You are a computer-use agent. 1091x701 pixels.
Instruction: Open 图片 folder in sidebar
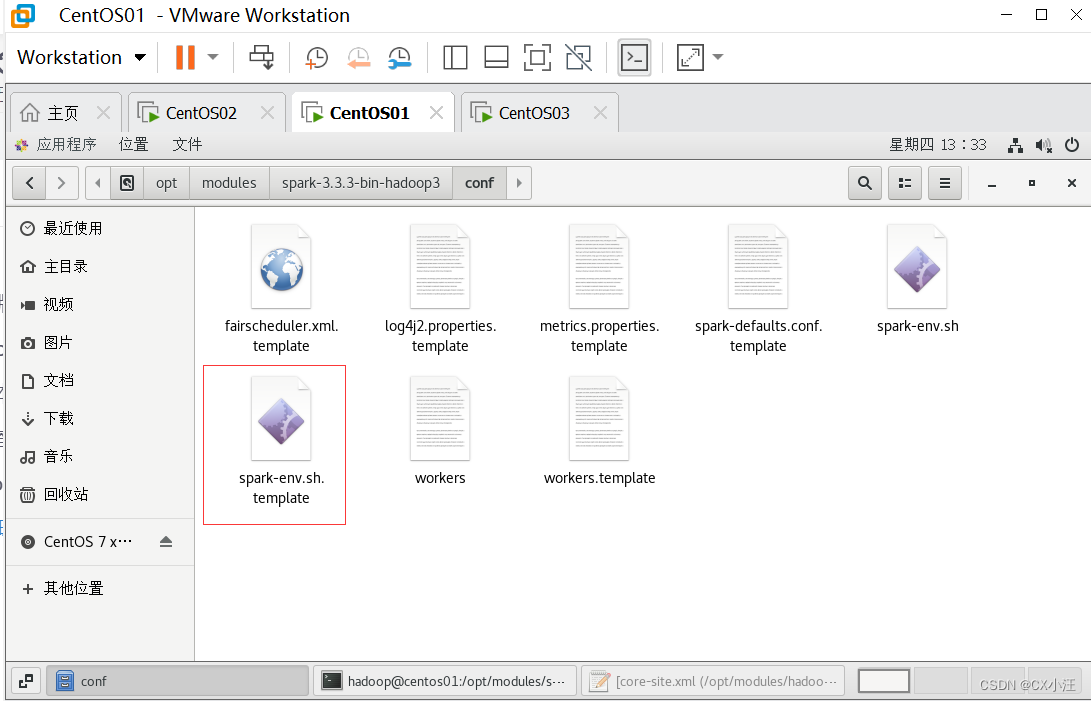pos(100,342)
